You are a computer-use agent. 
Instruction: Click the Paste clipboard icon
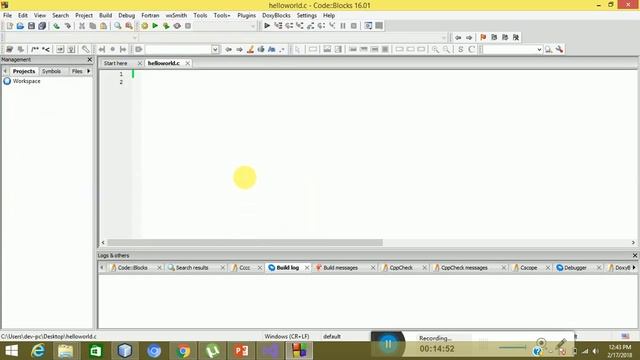click(x=104, y=26)
